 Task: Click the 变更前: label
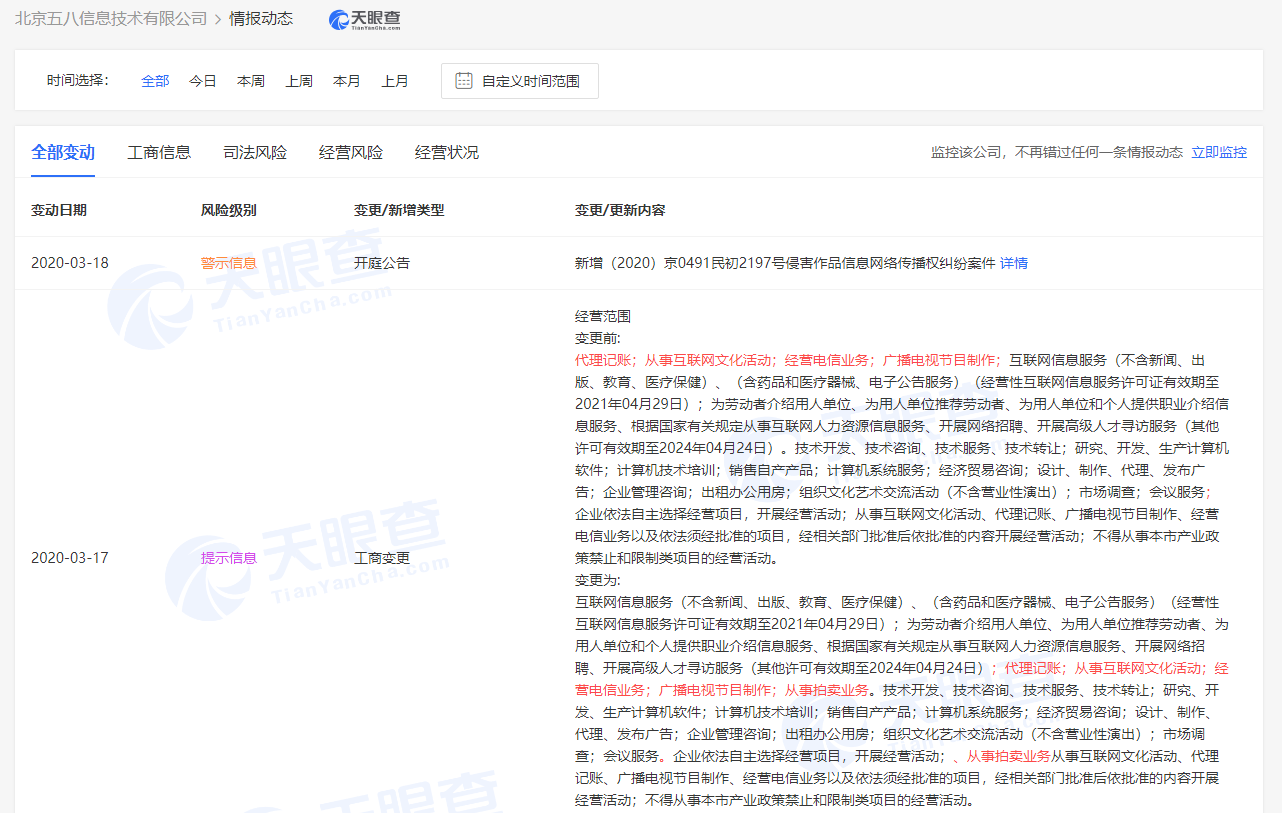[x=598, y=338]
